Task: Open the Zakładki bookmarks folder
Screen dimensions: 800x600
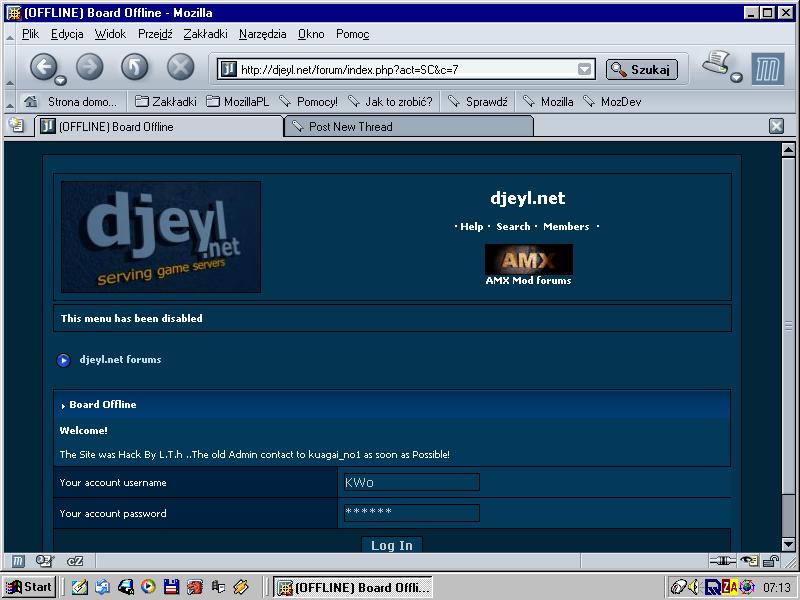Action: 166,102
